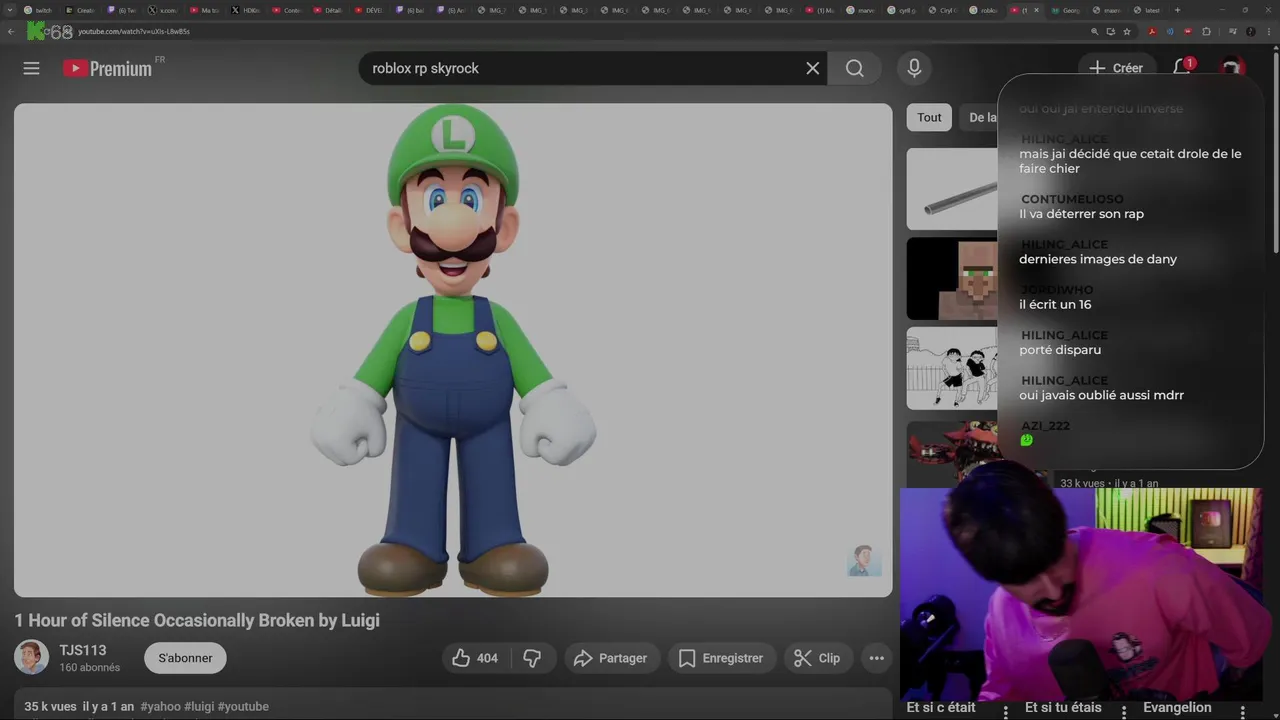
Task: Open the options dots beside 'Et si tu étais'
Action: coord(1123,712)
